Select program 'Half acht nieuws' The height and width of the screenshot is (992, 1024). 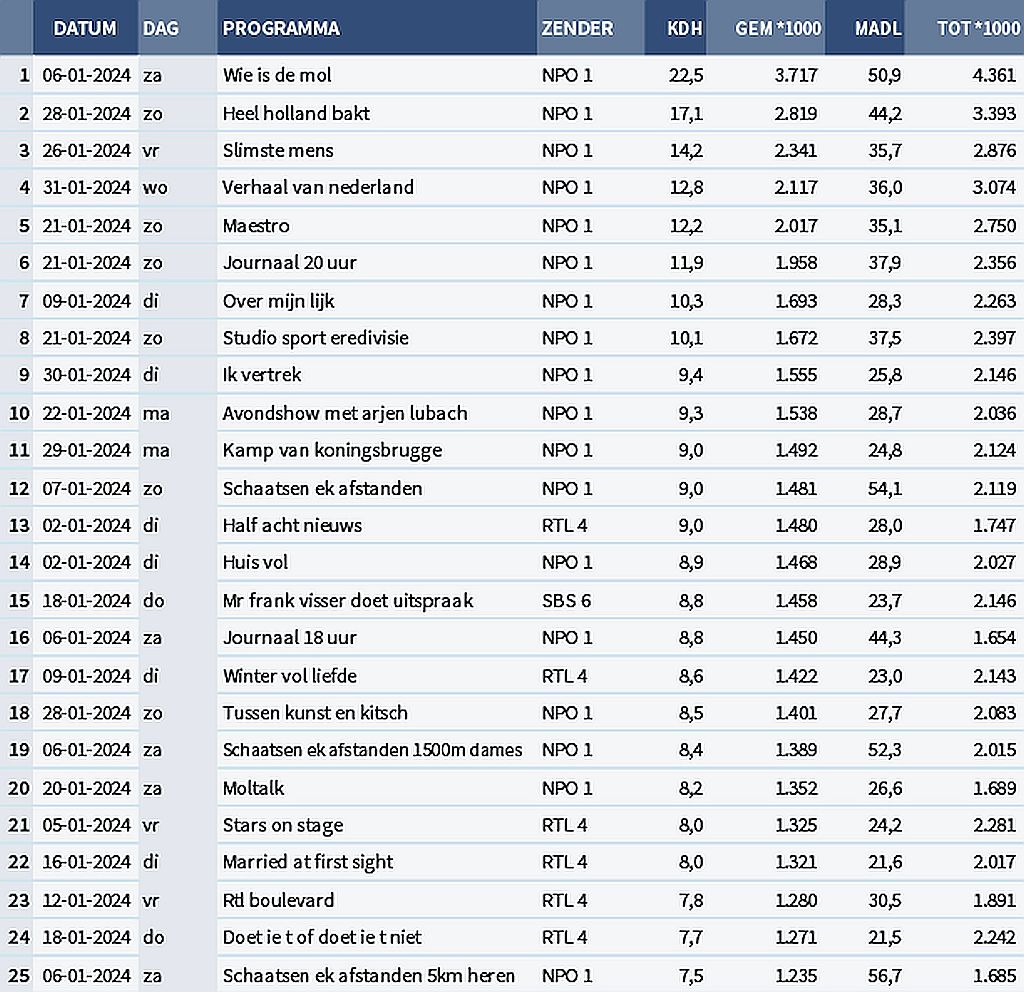tap(292, 526)
